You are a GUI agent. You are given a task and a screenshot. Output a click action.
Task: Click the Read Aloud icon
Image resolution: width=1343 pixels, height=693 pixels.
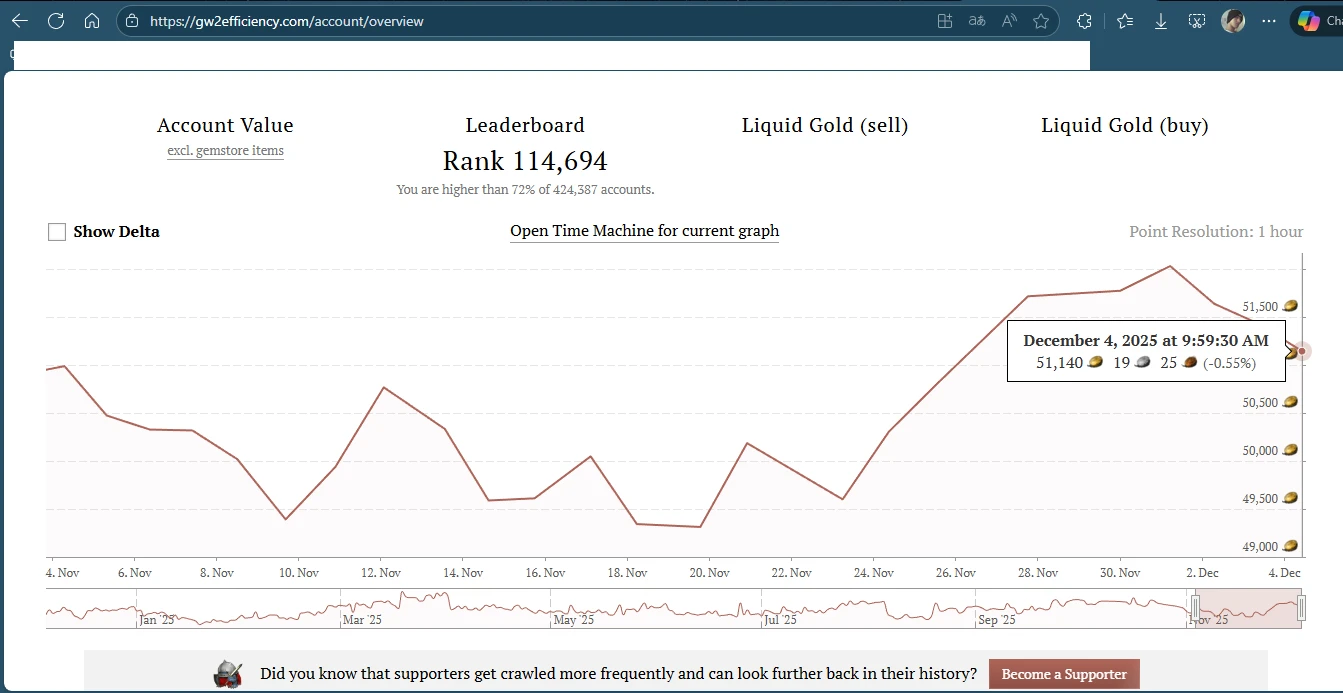[x=1009, y=21]
